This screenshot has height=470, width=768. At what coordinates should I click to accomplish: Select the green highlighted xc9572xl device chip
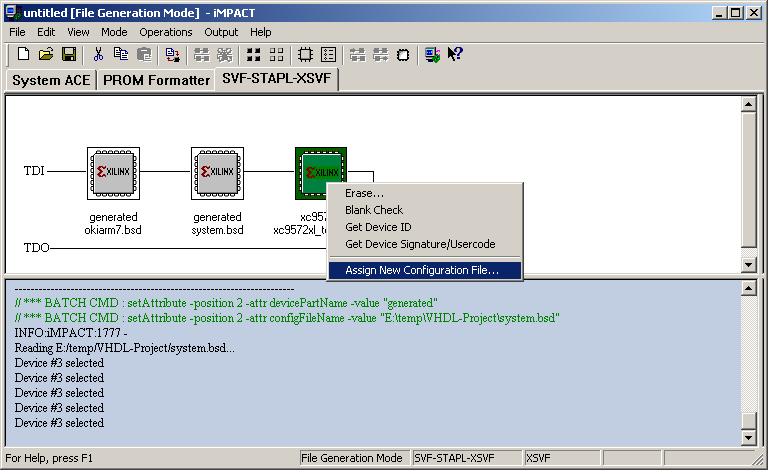click(x=321, y=173)
